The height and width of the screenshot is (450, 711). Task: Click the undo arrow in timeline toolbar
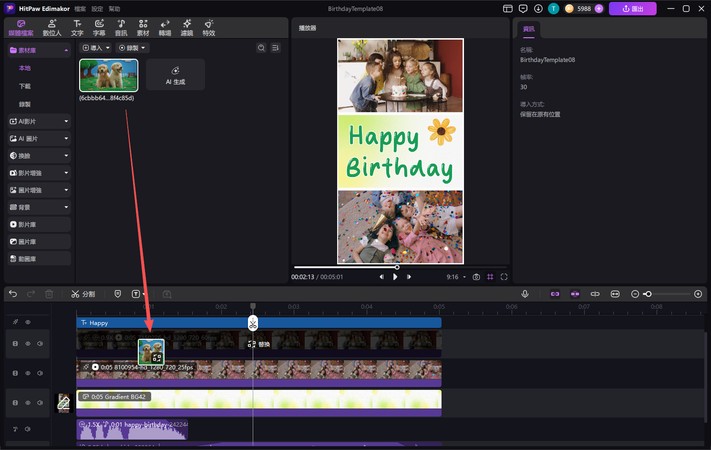click(13, 294)
